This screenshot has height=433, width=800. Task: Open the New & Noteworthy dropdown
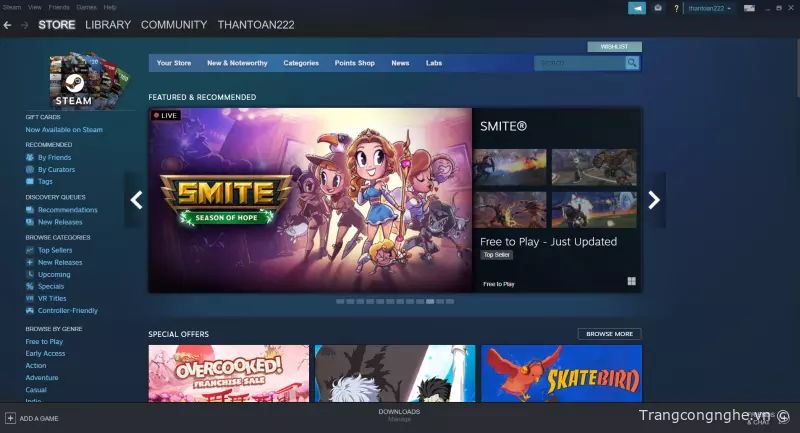[237, 63]
